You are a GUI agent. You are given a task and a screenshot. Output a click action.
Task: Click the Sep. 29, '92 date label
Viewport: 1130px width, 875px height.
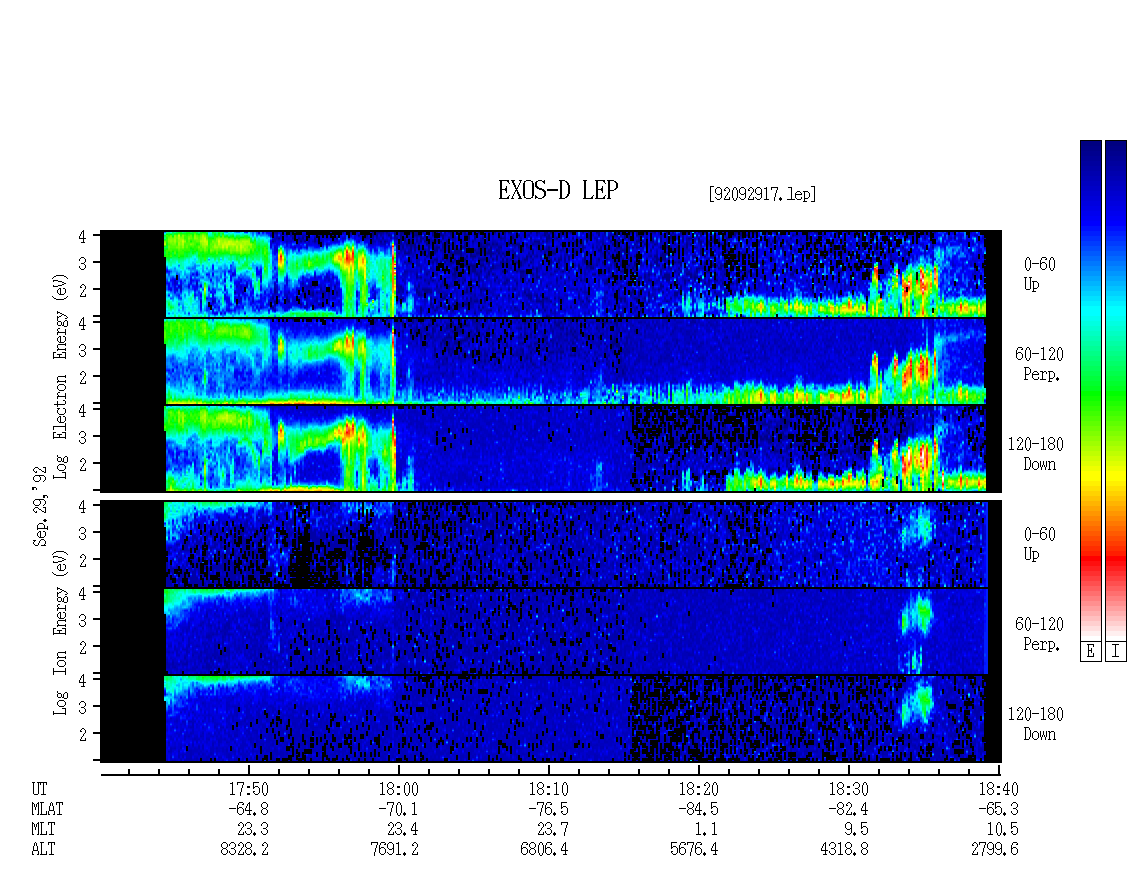coord(40,507)
